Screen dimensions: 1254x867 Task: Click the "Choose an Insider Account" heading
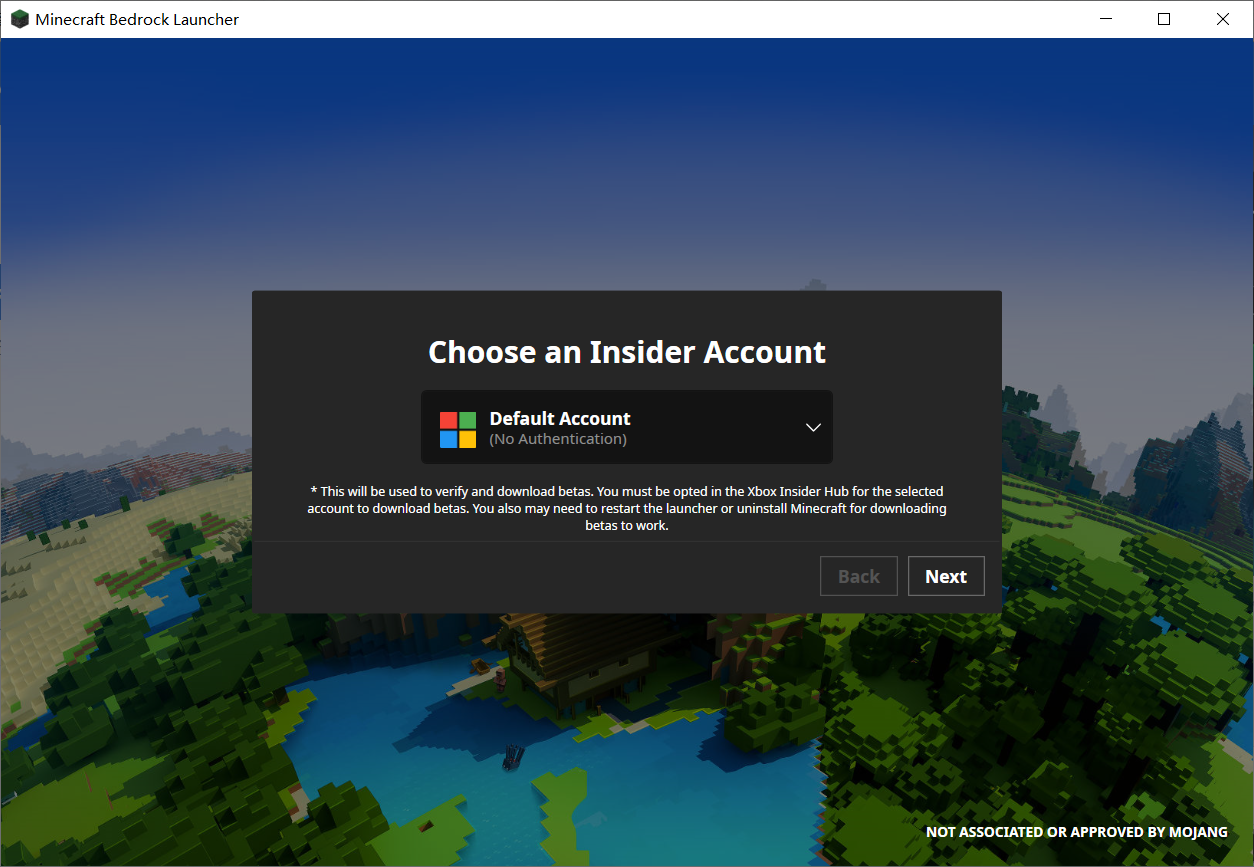click(627, 352)
